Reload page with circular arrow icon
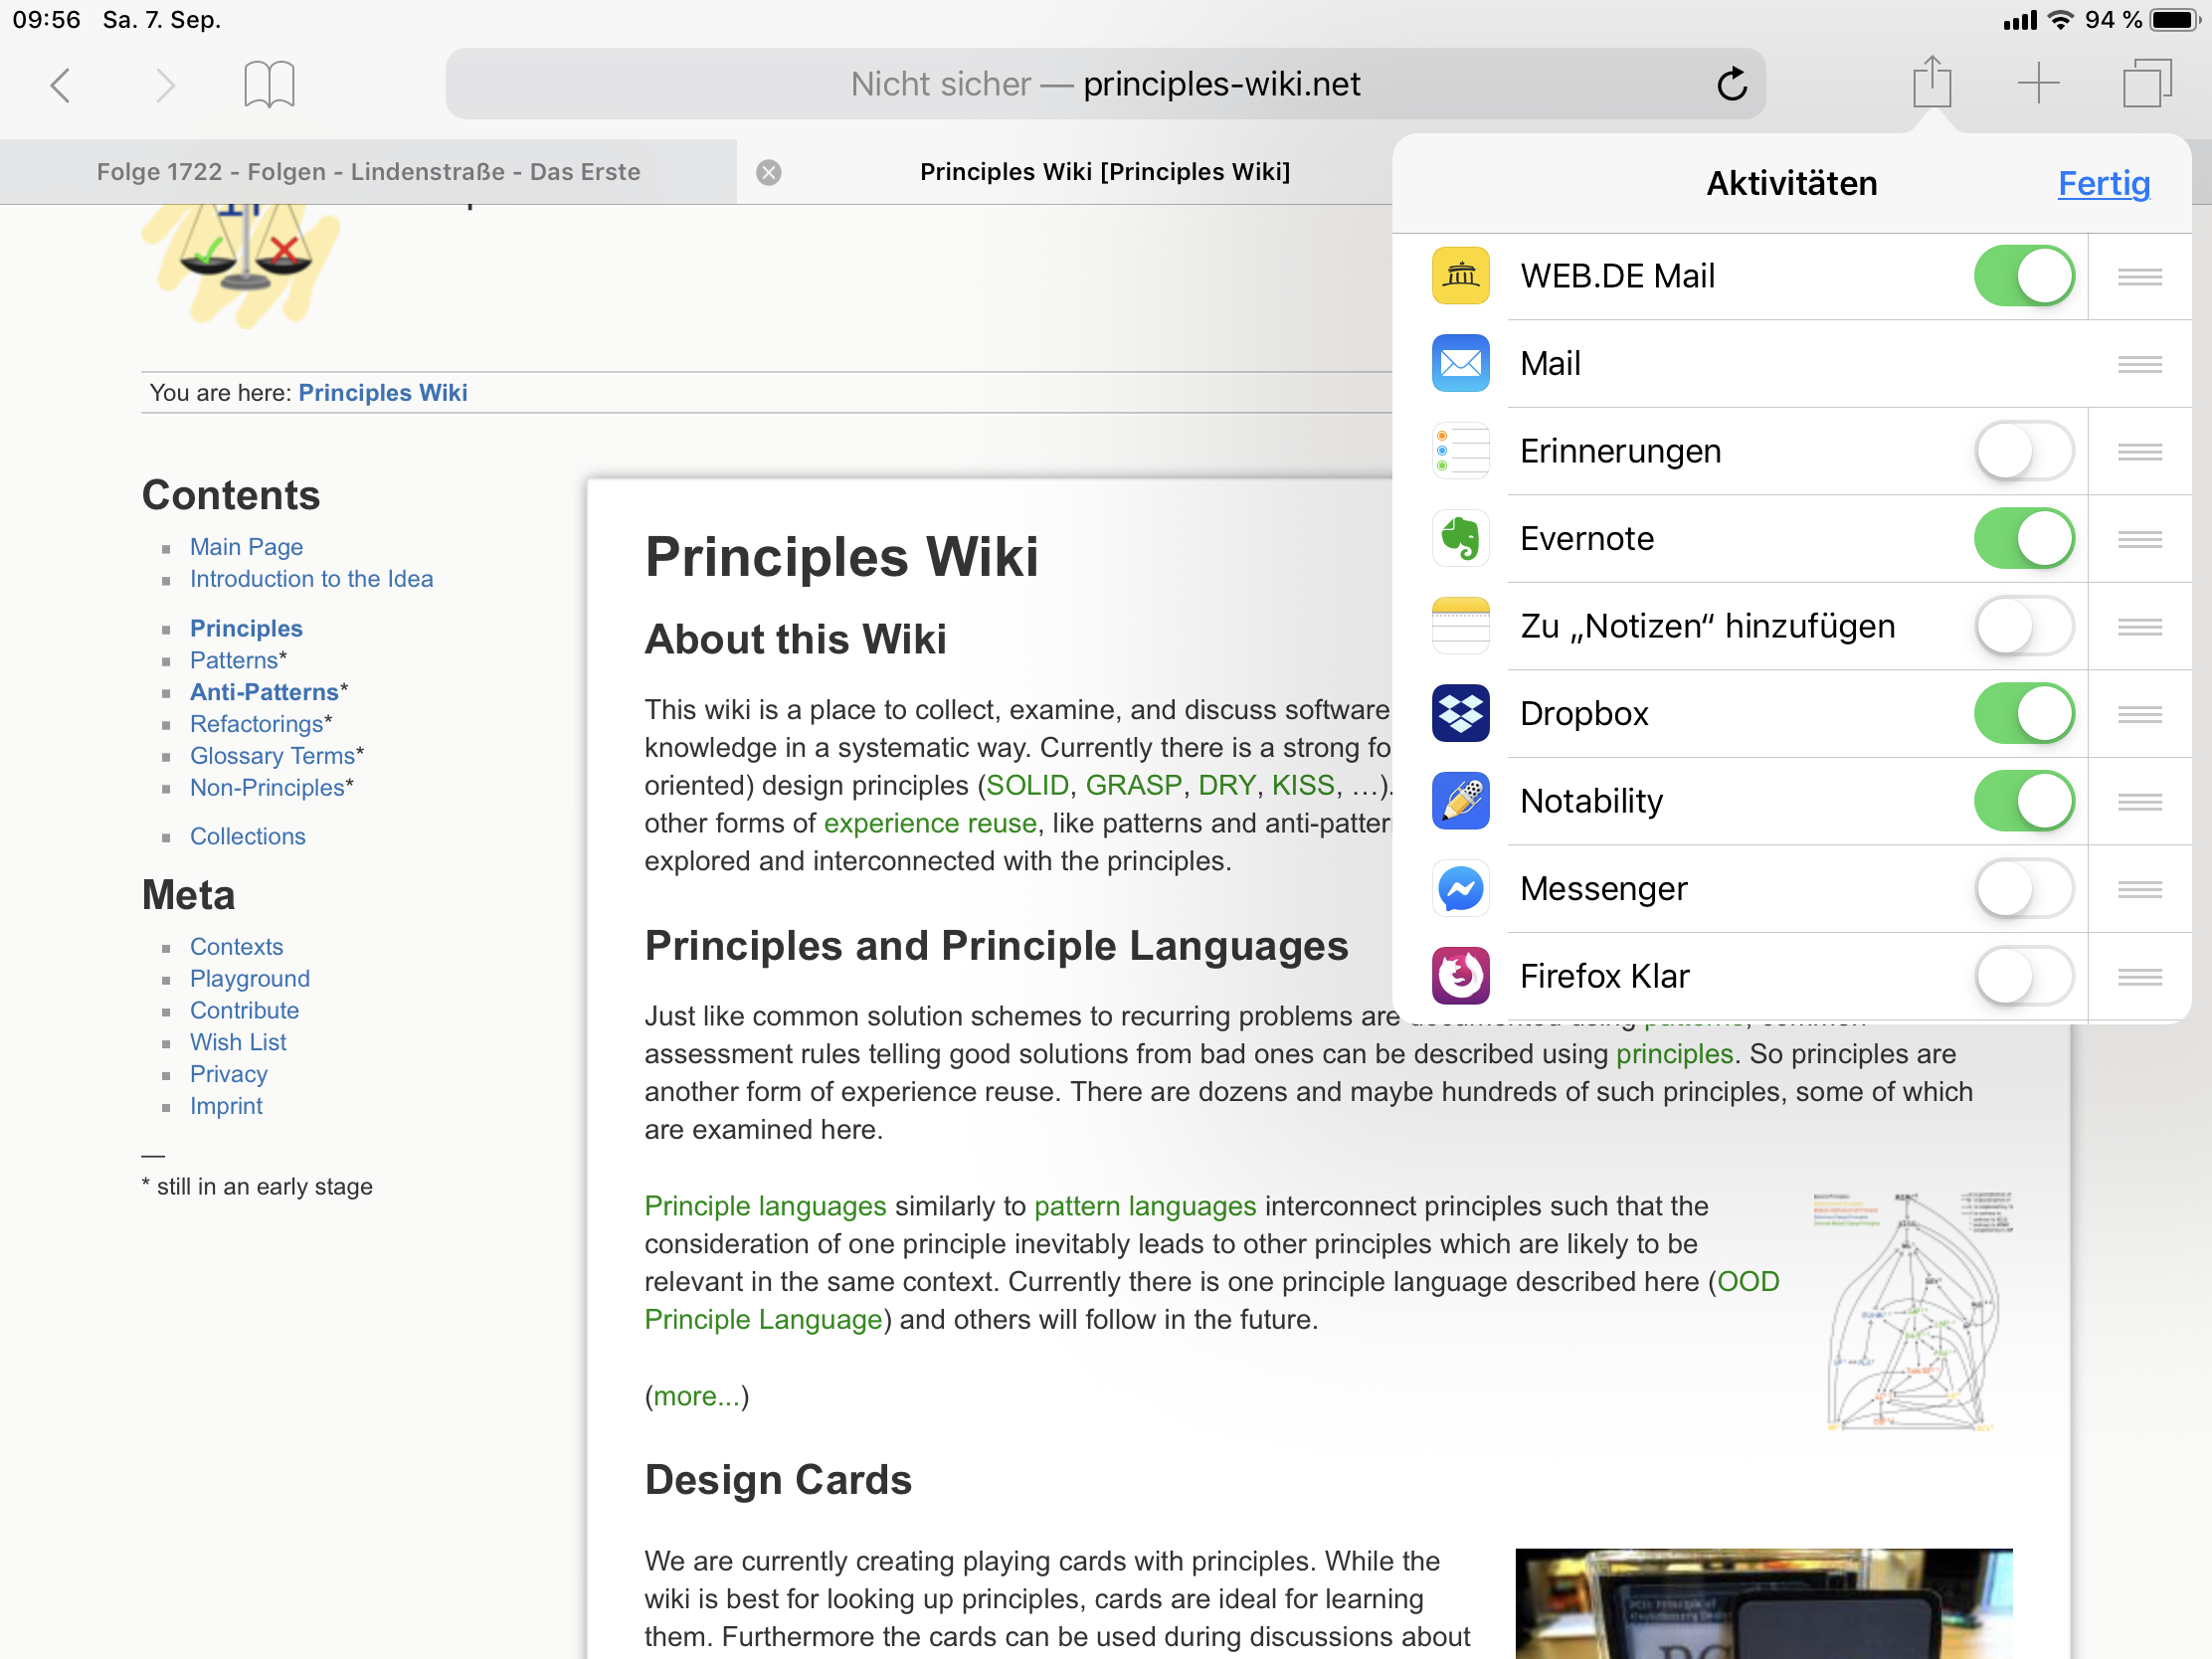2212x1659 pixels. pos(1731,84)
